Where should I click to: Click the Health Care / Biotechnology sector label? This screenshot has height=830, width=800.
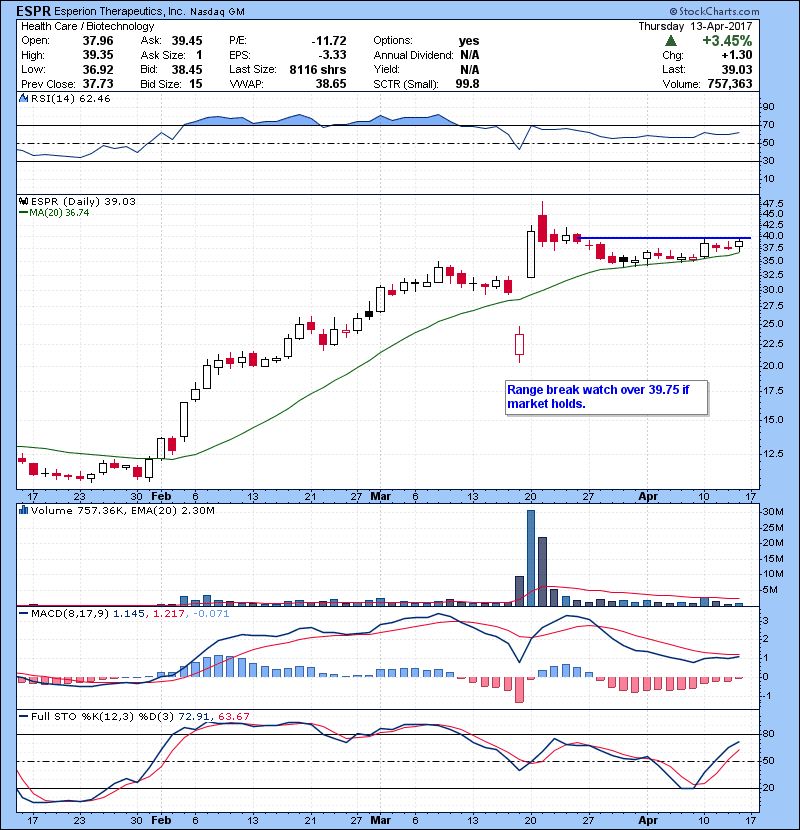(87, 26)
